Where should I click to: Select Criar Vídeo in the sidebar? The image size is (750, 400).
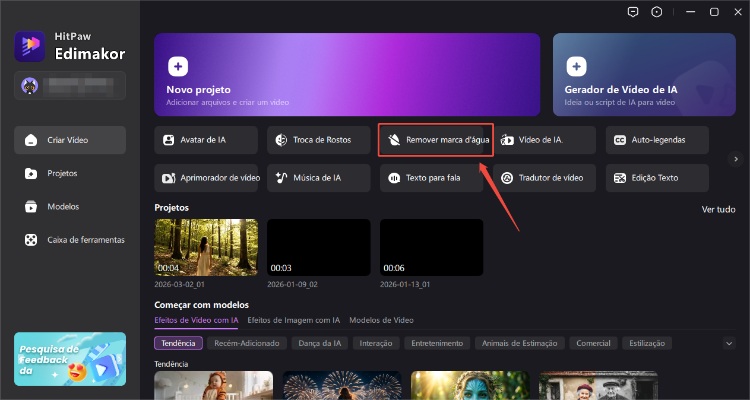70,140
